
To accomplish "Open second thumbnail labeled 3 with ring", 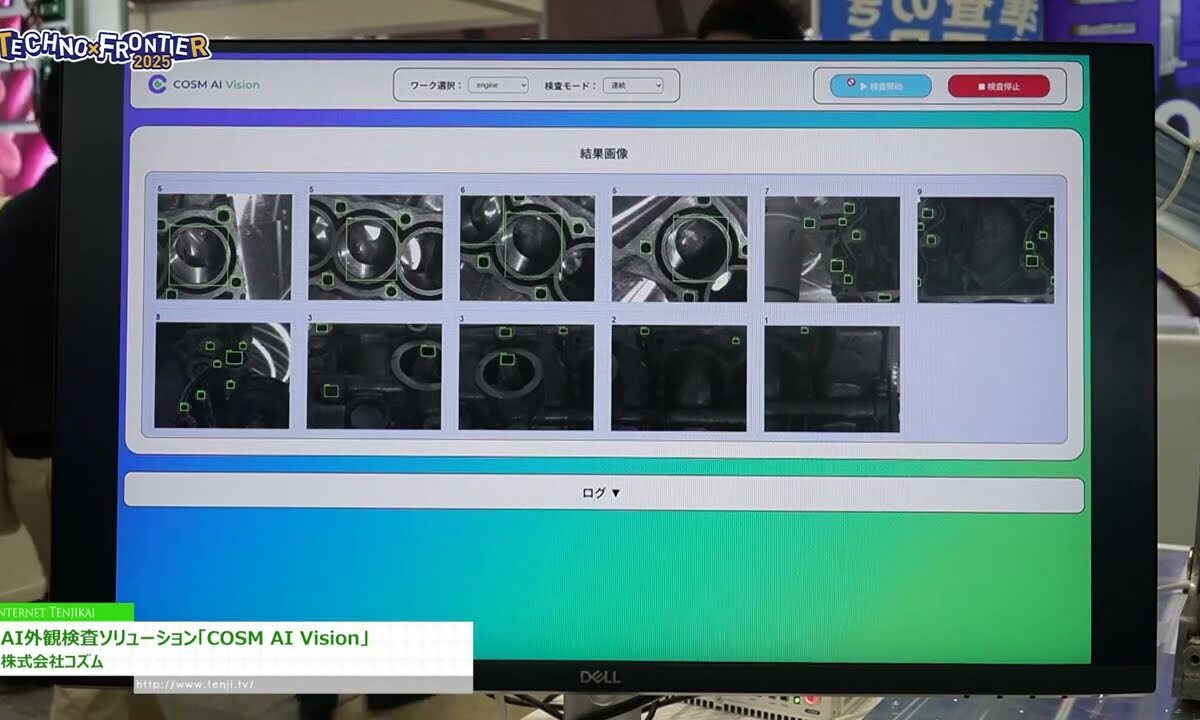I will [x=526, y=377].
